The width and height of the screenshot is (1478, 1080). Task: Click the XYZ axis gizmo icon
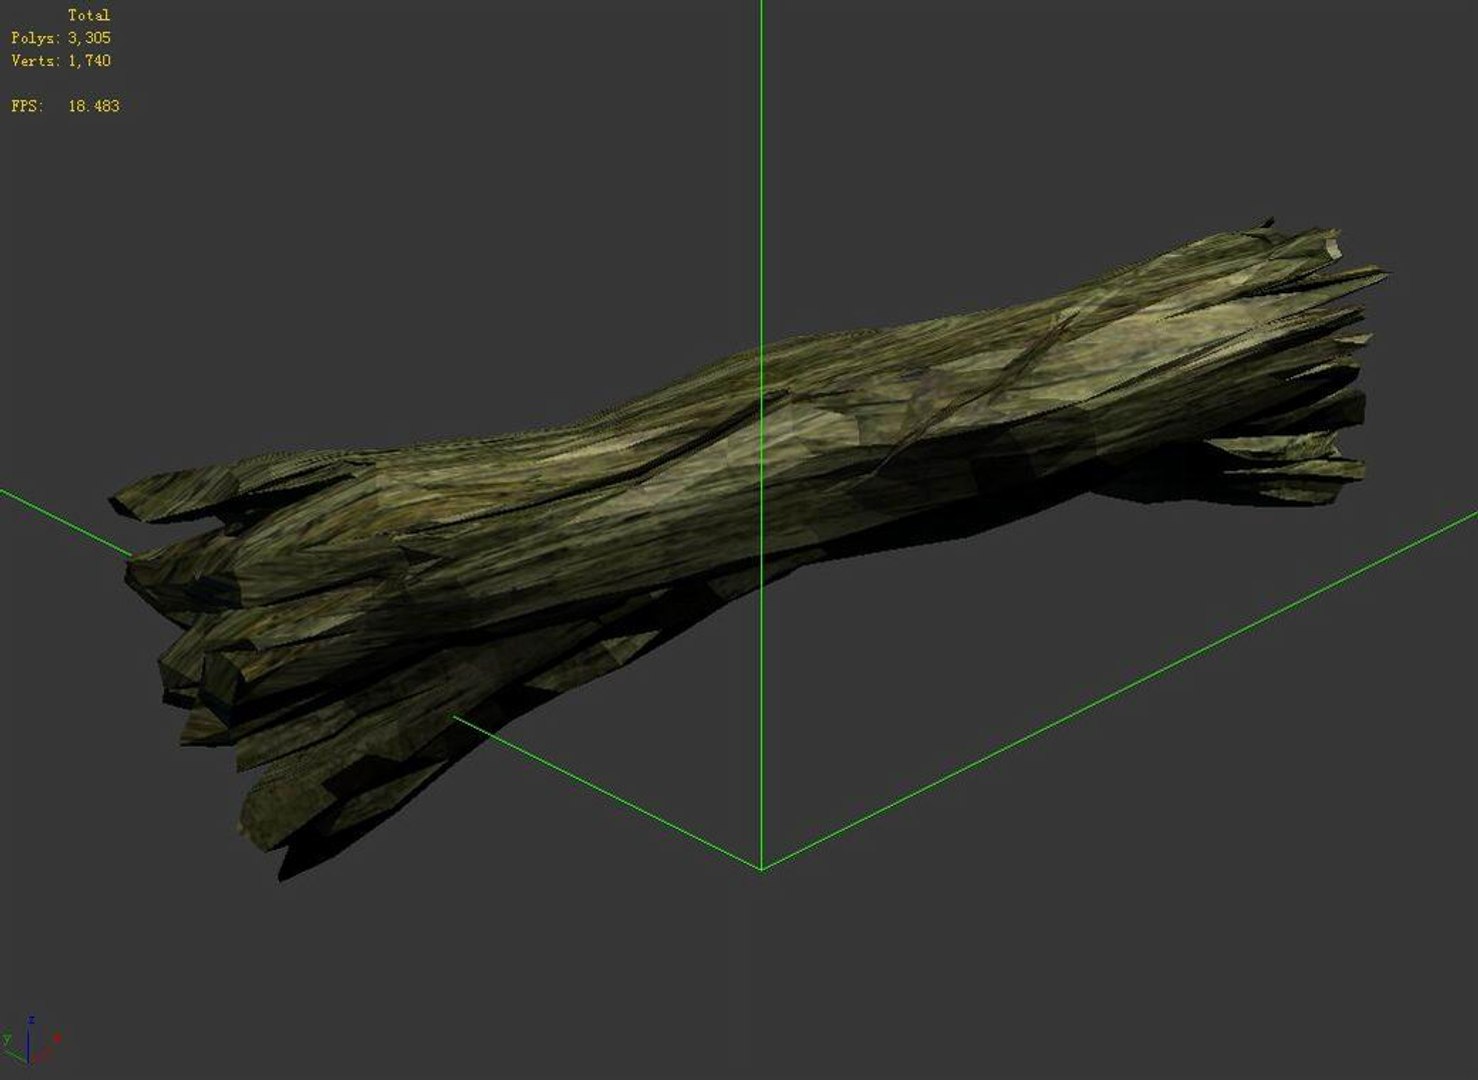[x=33, y=1040]
